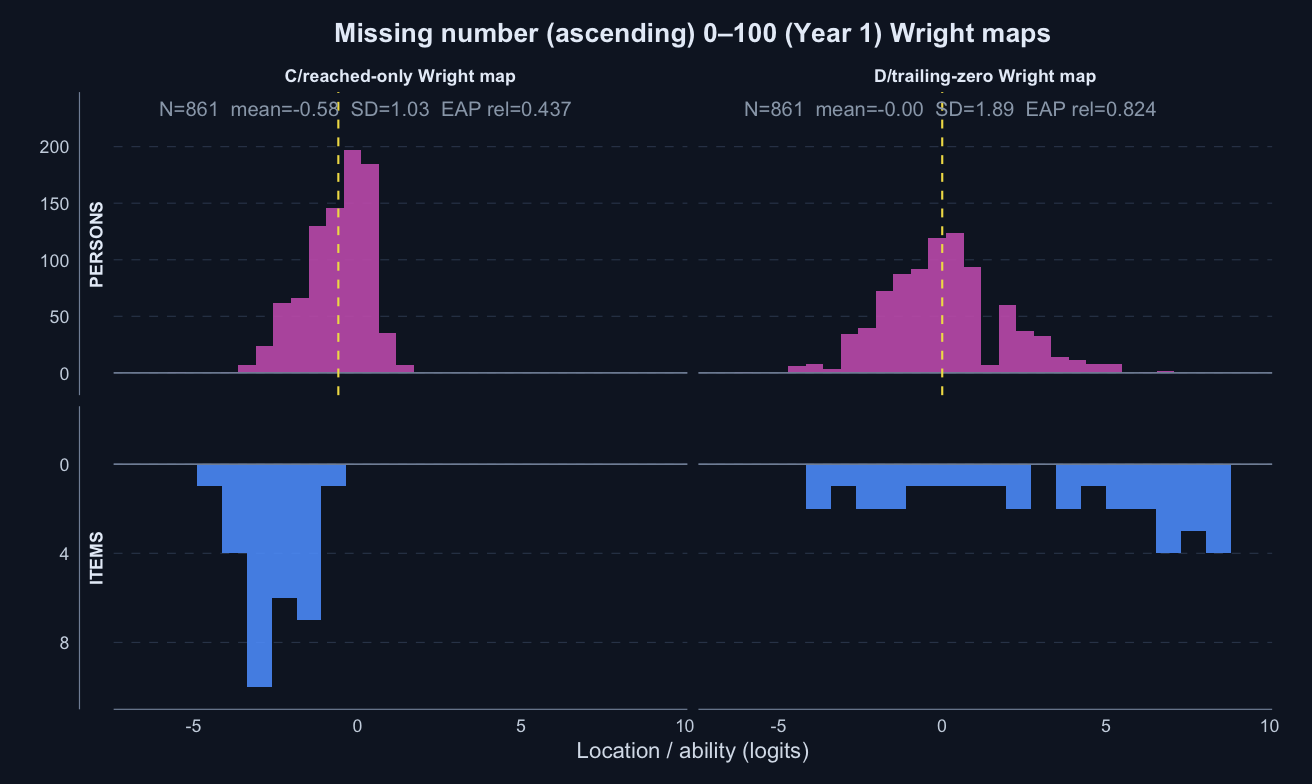Click the dashed yellow mean line in left map
The image size is (1312, 784).
[339, 243]
